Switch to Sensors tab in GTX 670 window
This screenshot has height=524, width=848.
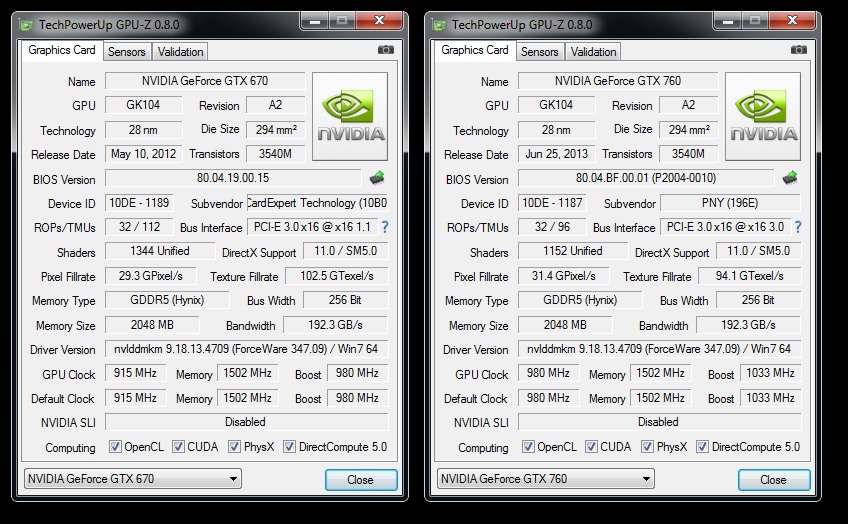tap(127, 52)
